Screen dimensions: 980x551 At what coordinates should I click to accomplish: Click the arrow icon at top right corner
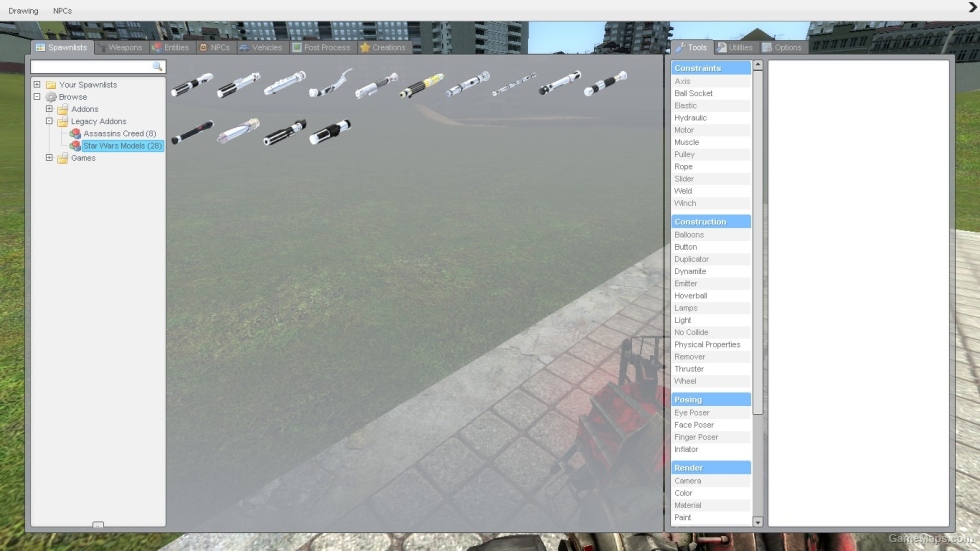coord(972,7)
